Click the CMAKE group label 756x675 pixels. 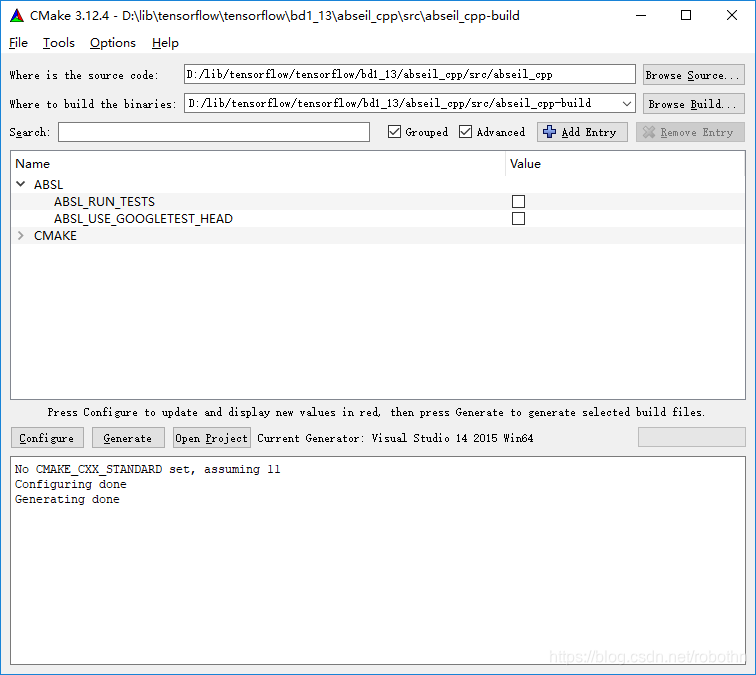55,235
